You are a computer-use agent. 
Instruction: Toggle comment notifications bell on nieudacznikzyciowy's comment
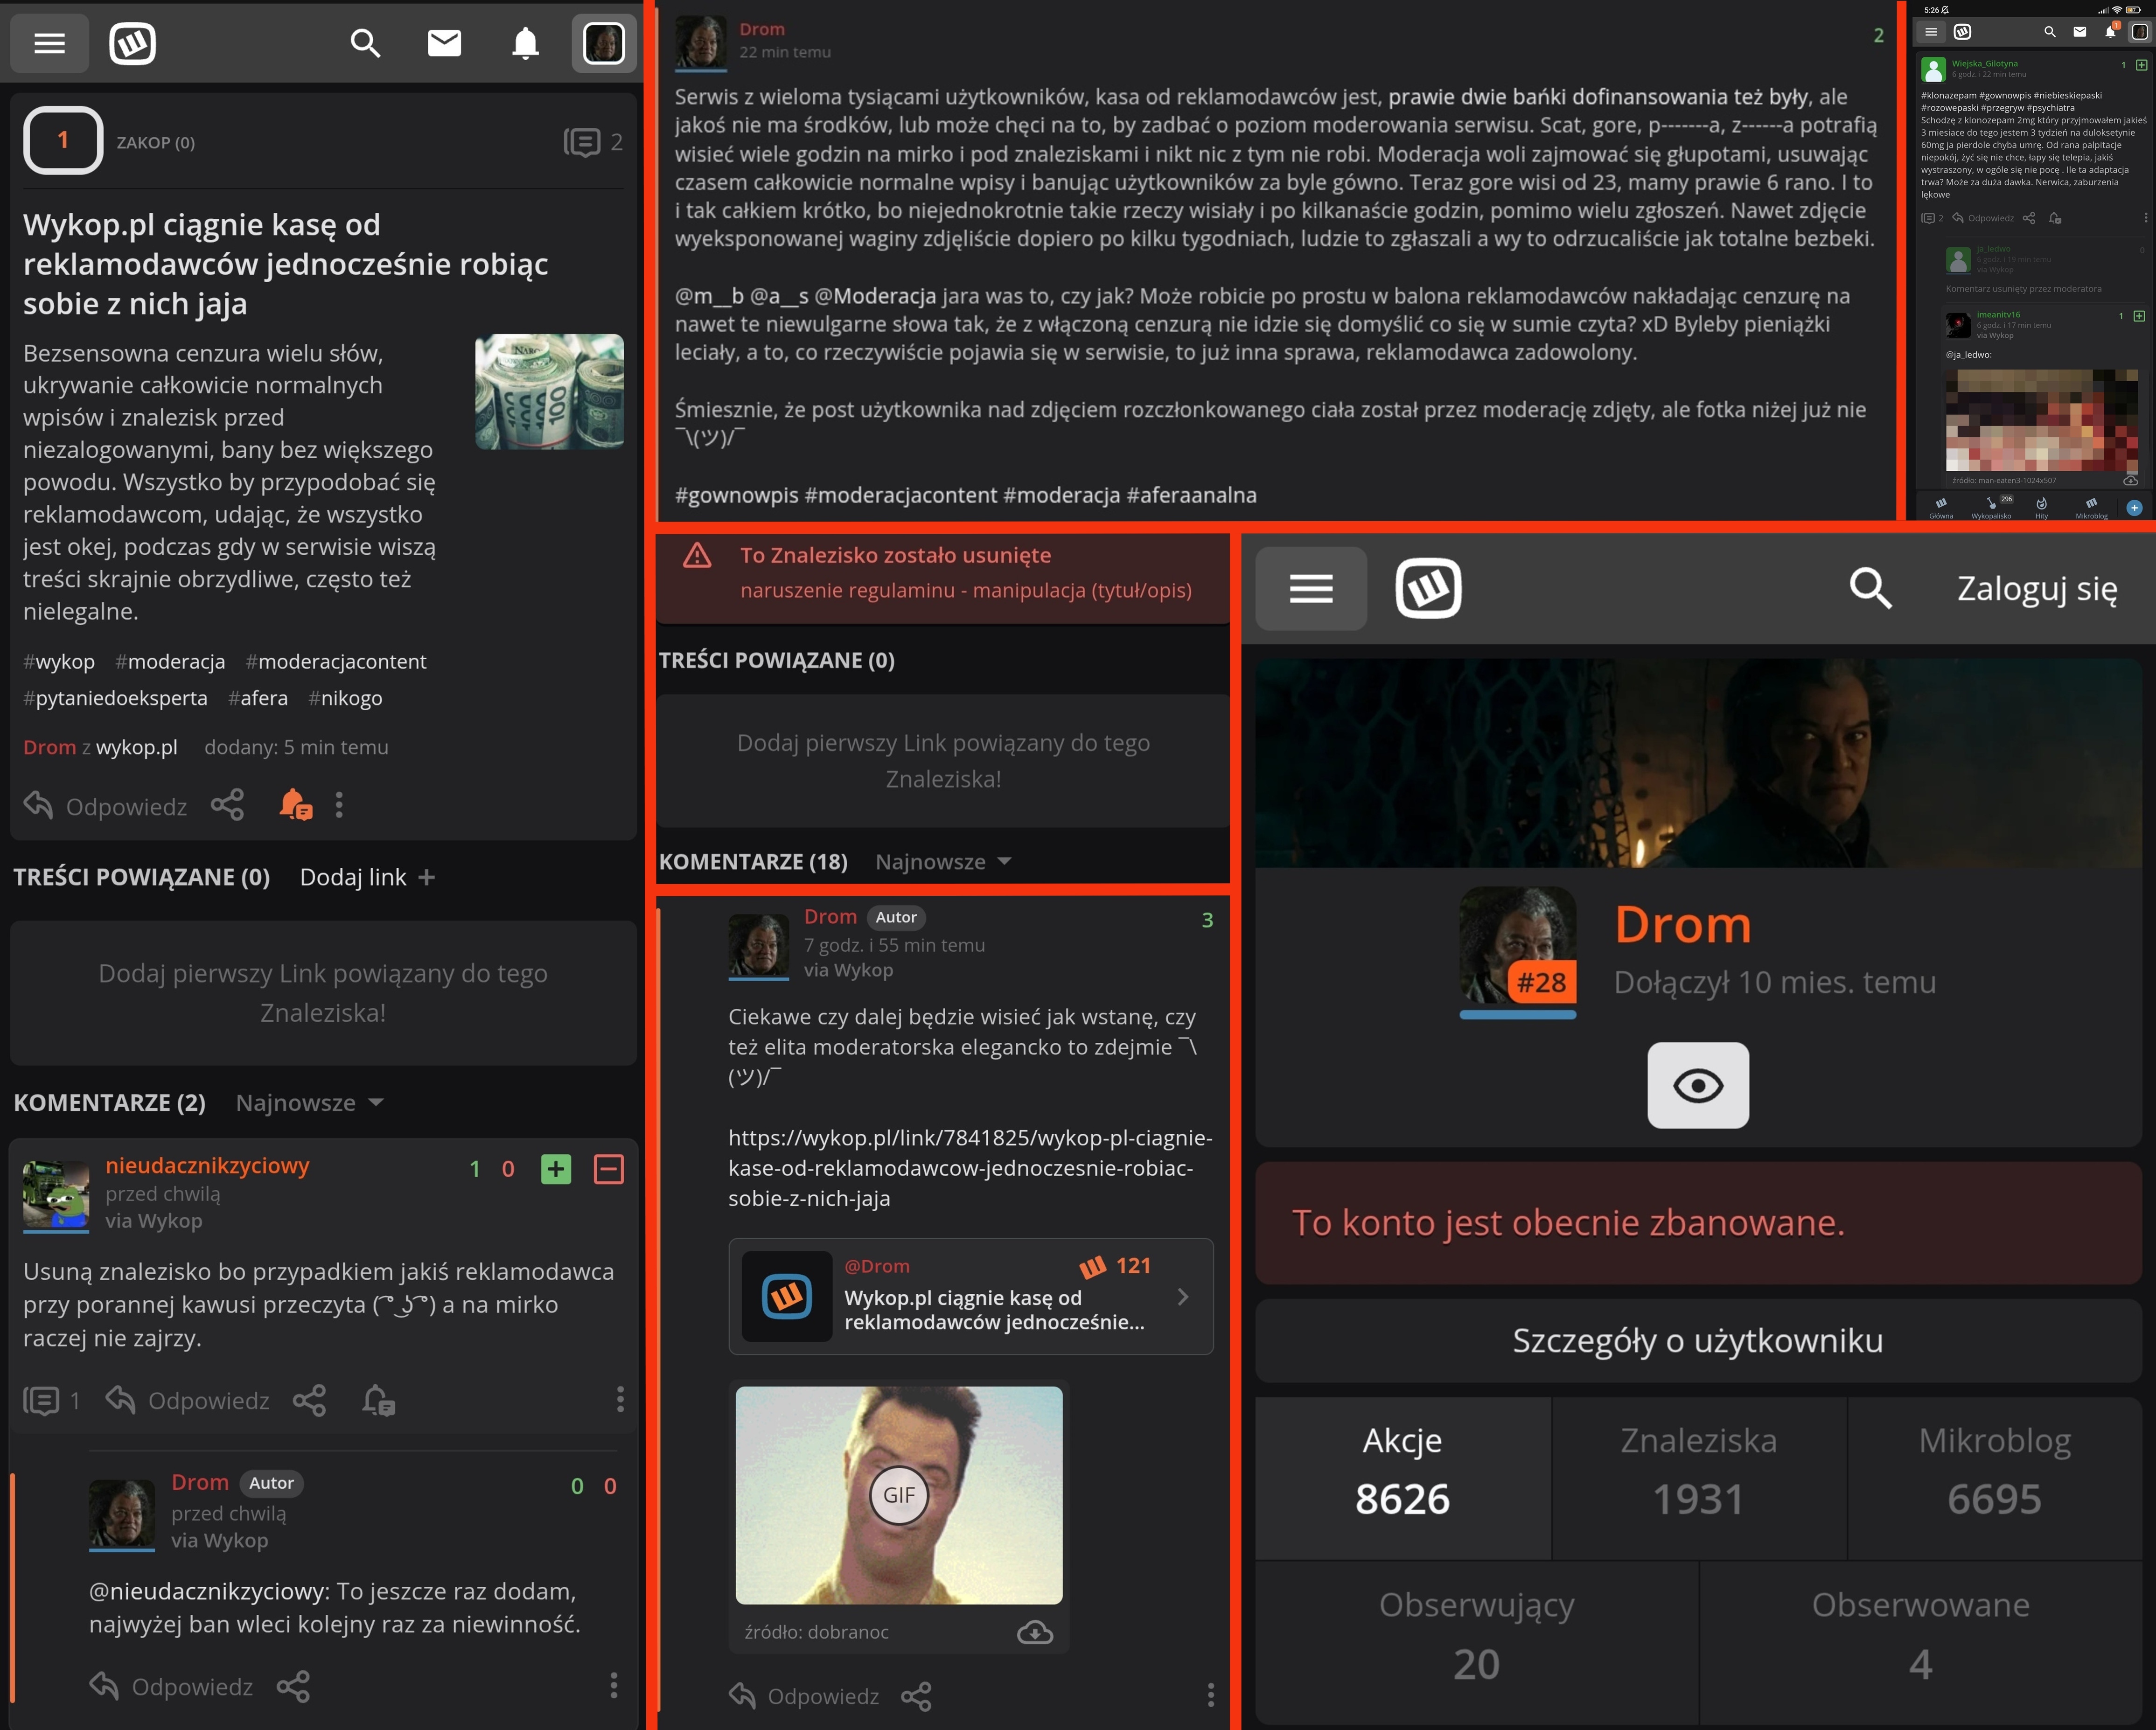(378, 1400)
